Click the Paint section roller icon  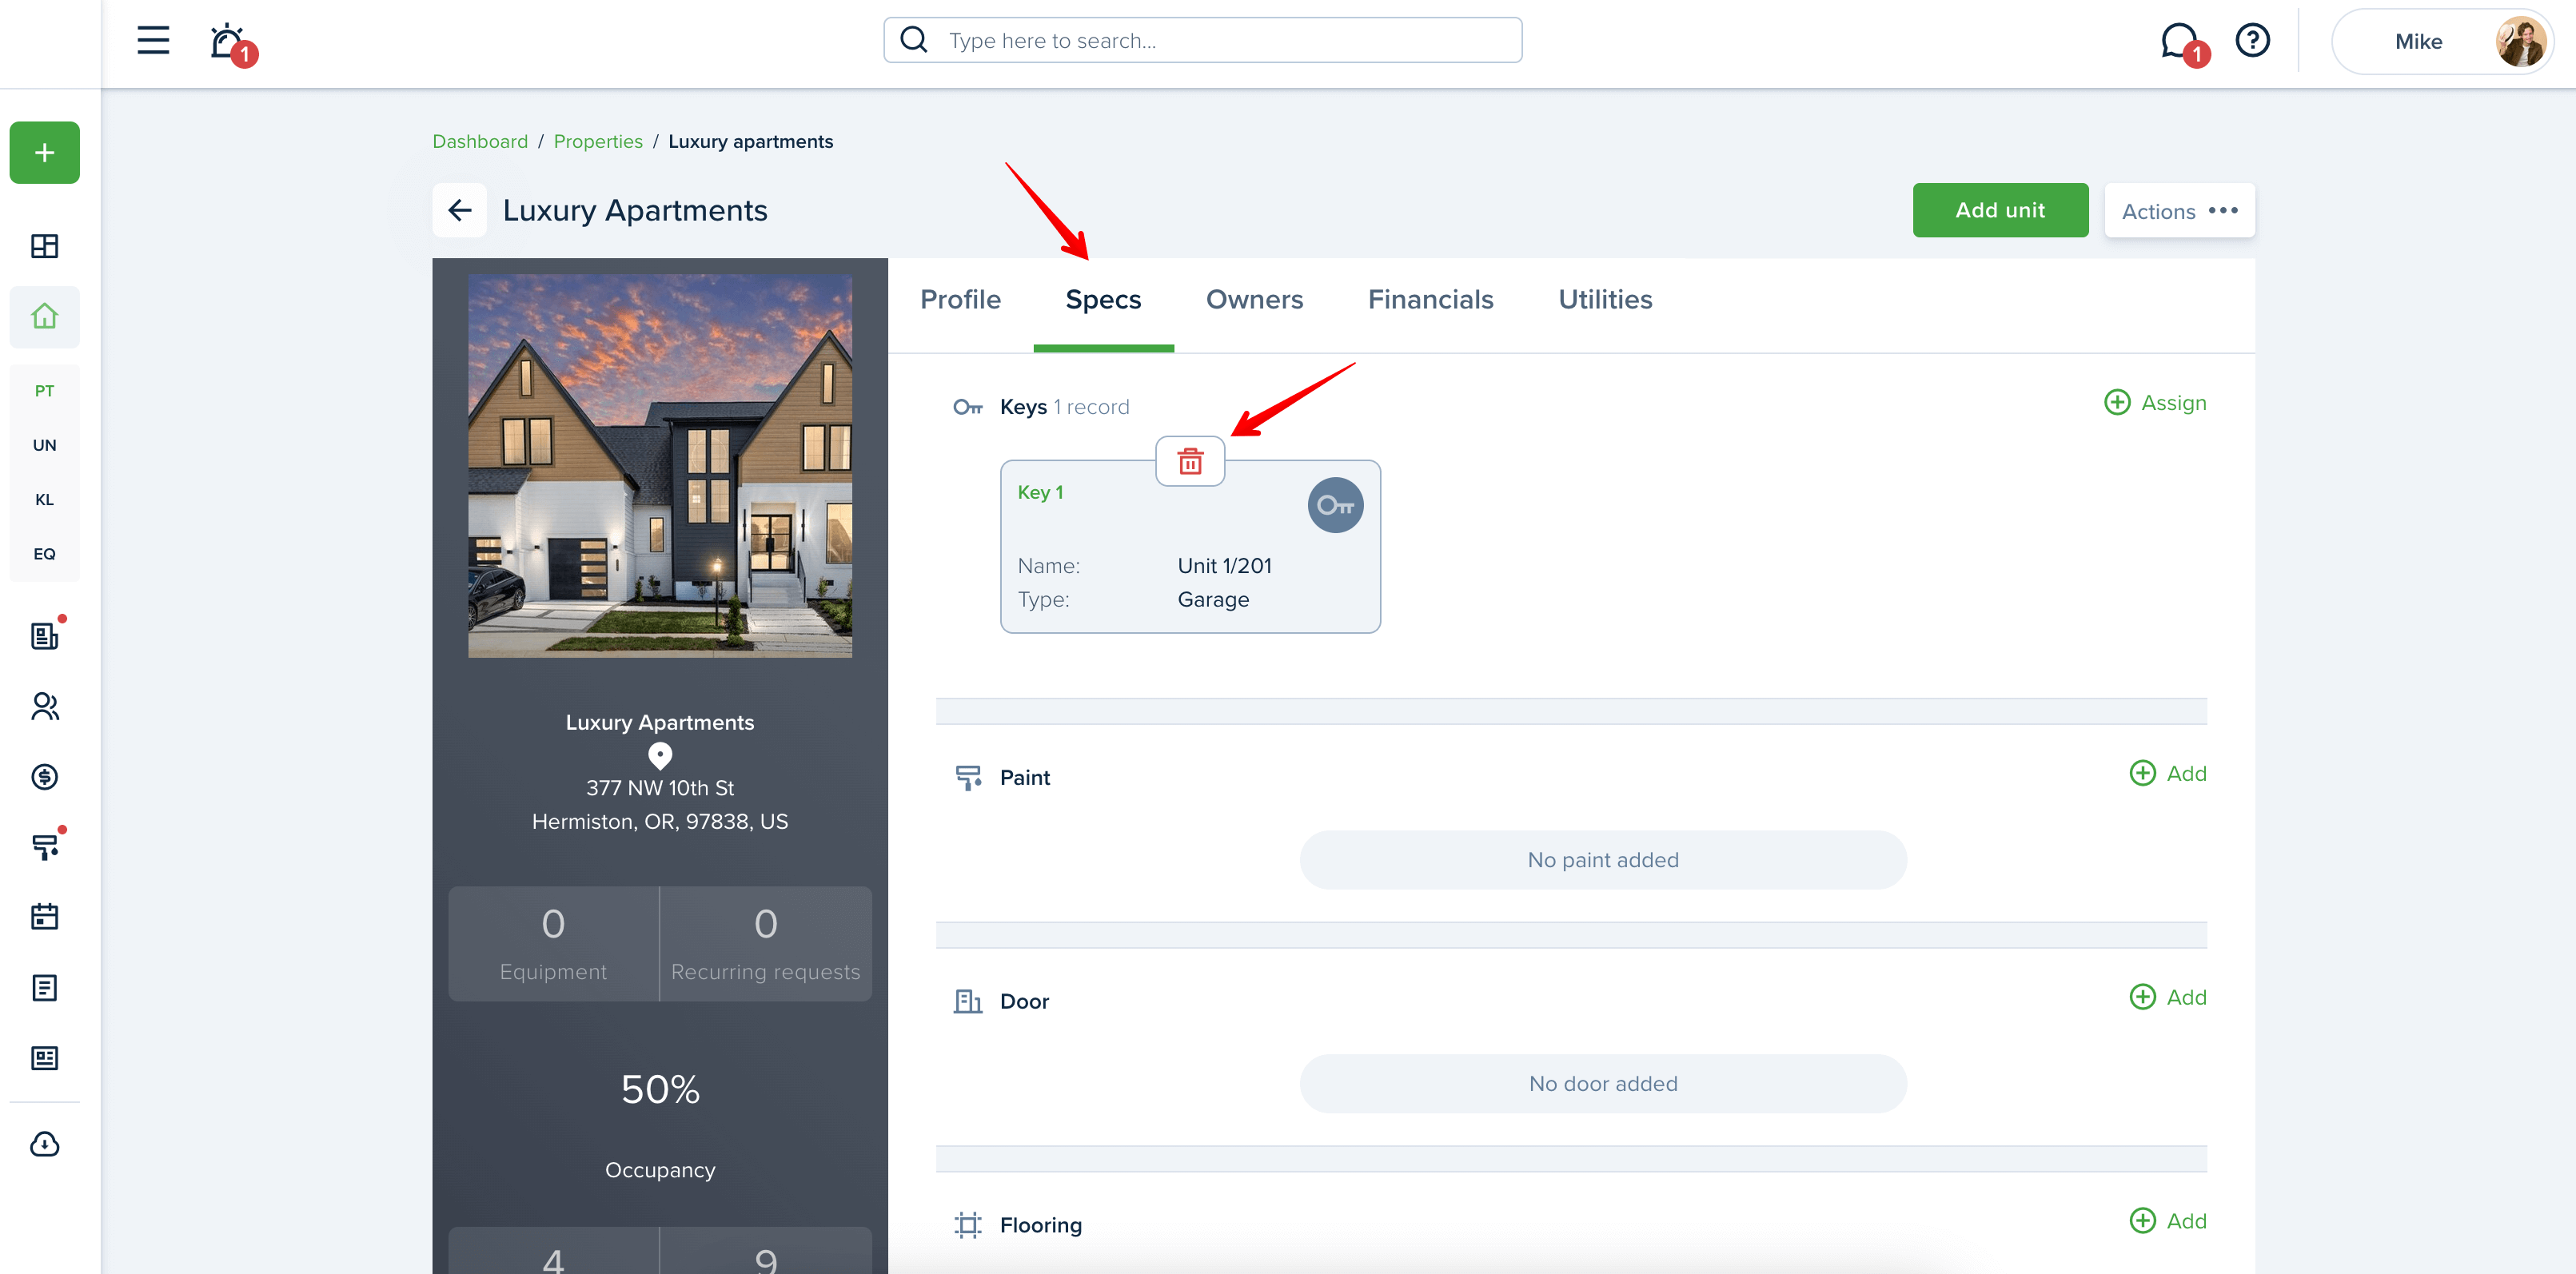point(968,778)
